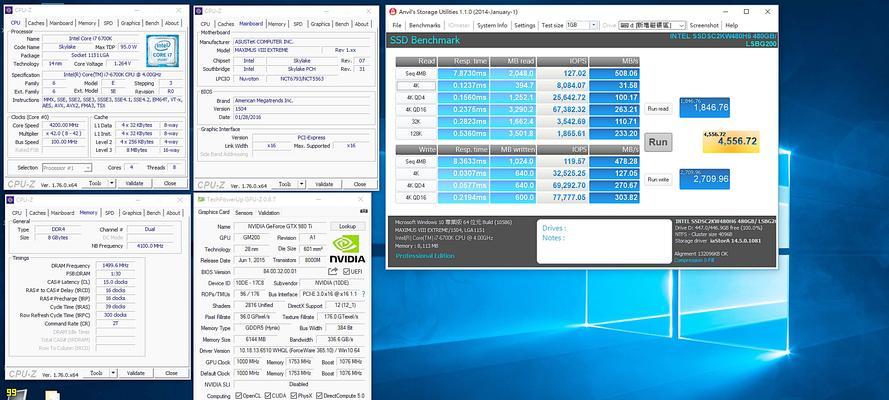889x400 pixels.
Task: Click the 4K QD16 read test button
Action: 416,110
